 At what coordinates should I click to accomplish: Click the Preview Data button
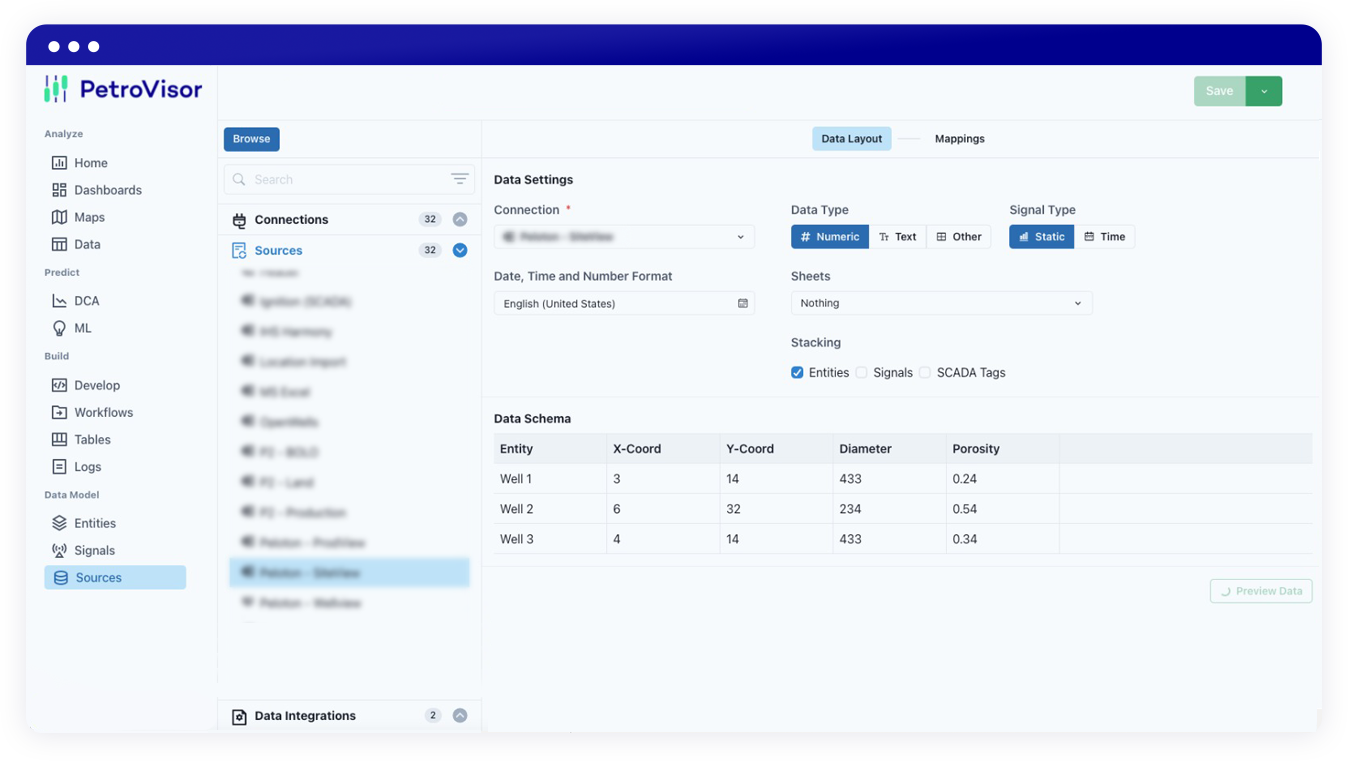(1261, 591)
